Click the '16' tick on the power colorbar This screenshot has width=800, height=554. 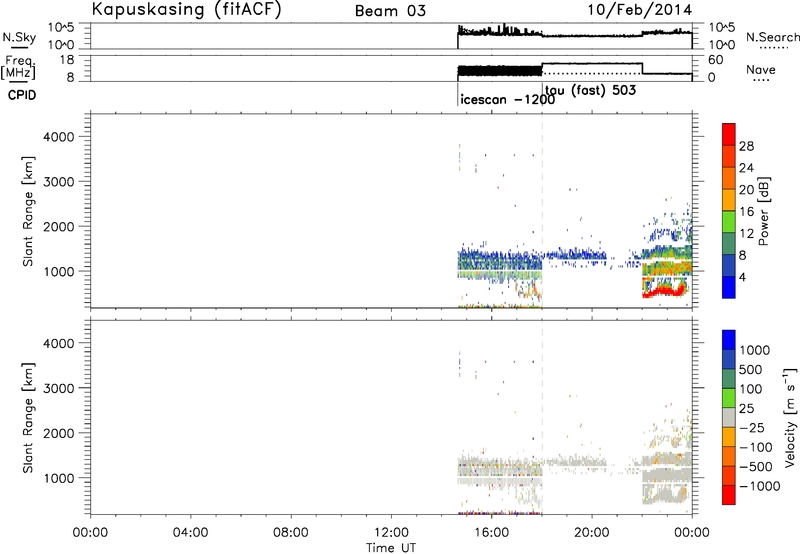(746, 212)
